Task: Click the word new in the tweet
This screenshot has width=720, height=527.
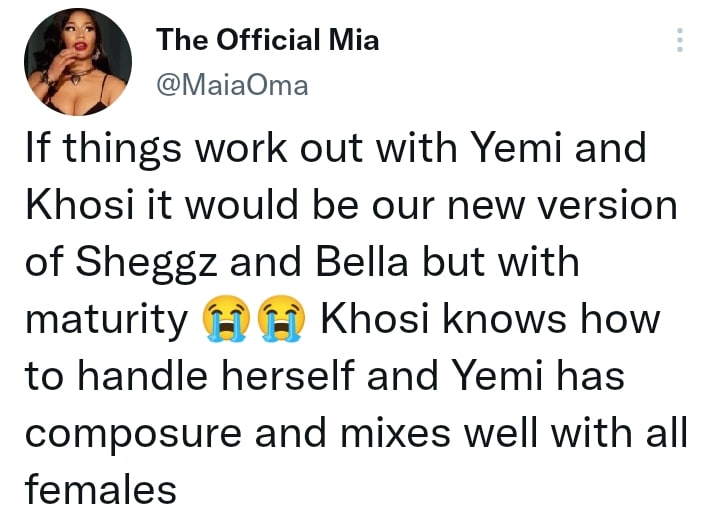Action: [x=490, y=206]
